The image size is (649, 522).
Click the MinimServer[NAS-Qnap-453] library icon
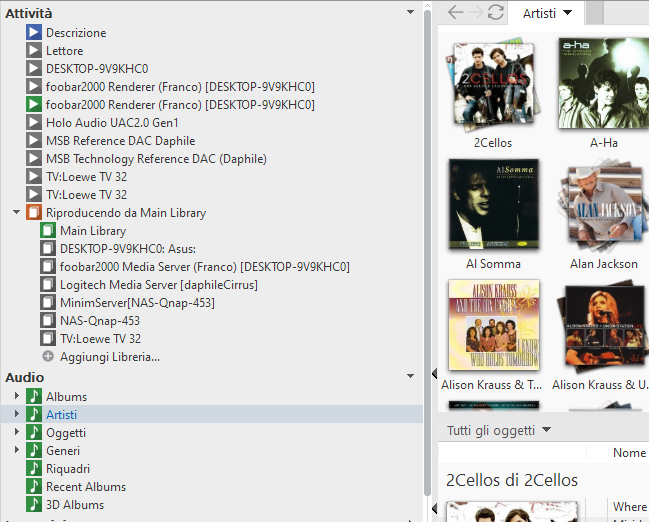(x=48, y=303)
